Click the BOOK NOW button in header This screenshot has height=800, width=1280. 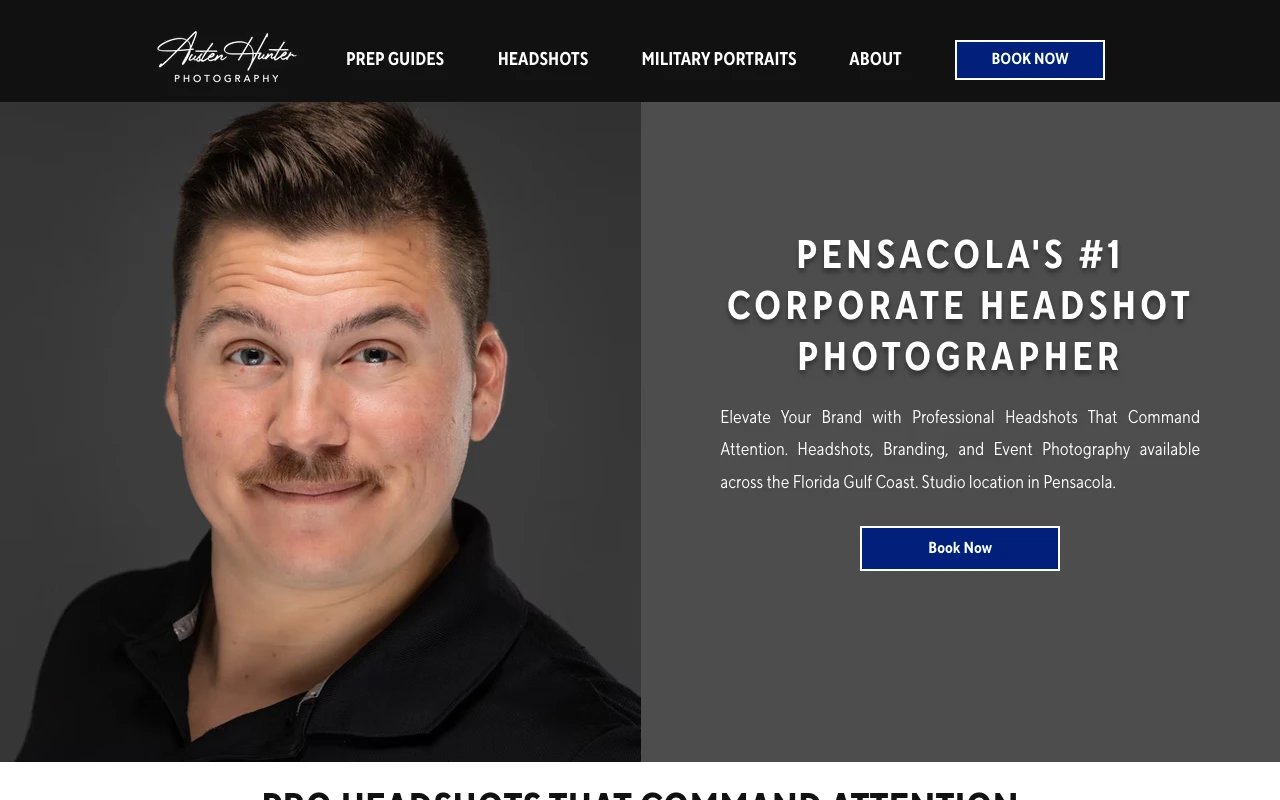1030,60
